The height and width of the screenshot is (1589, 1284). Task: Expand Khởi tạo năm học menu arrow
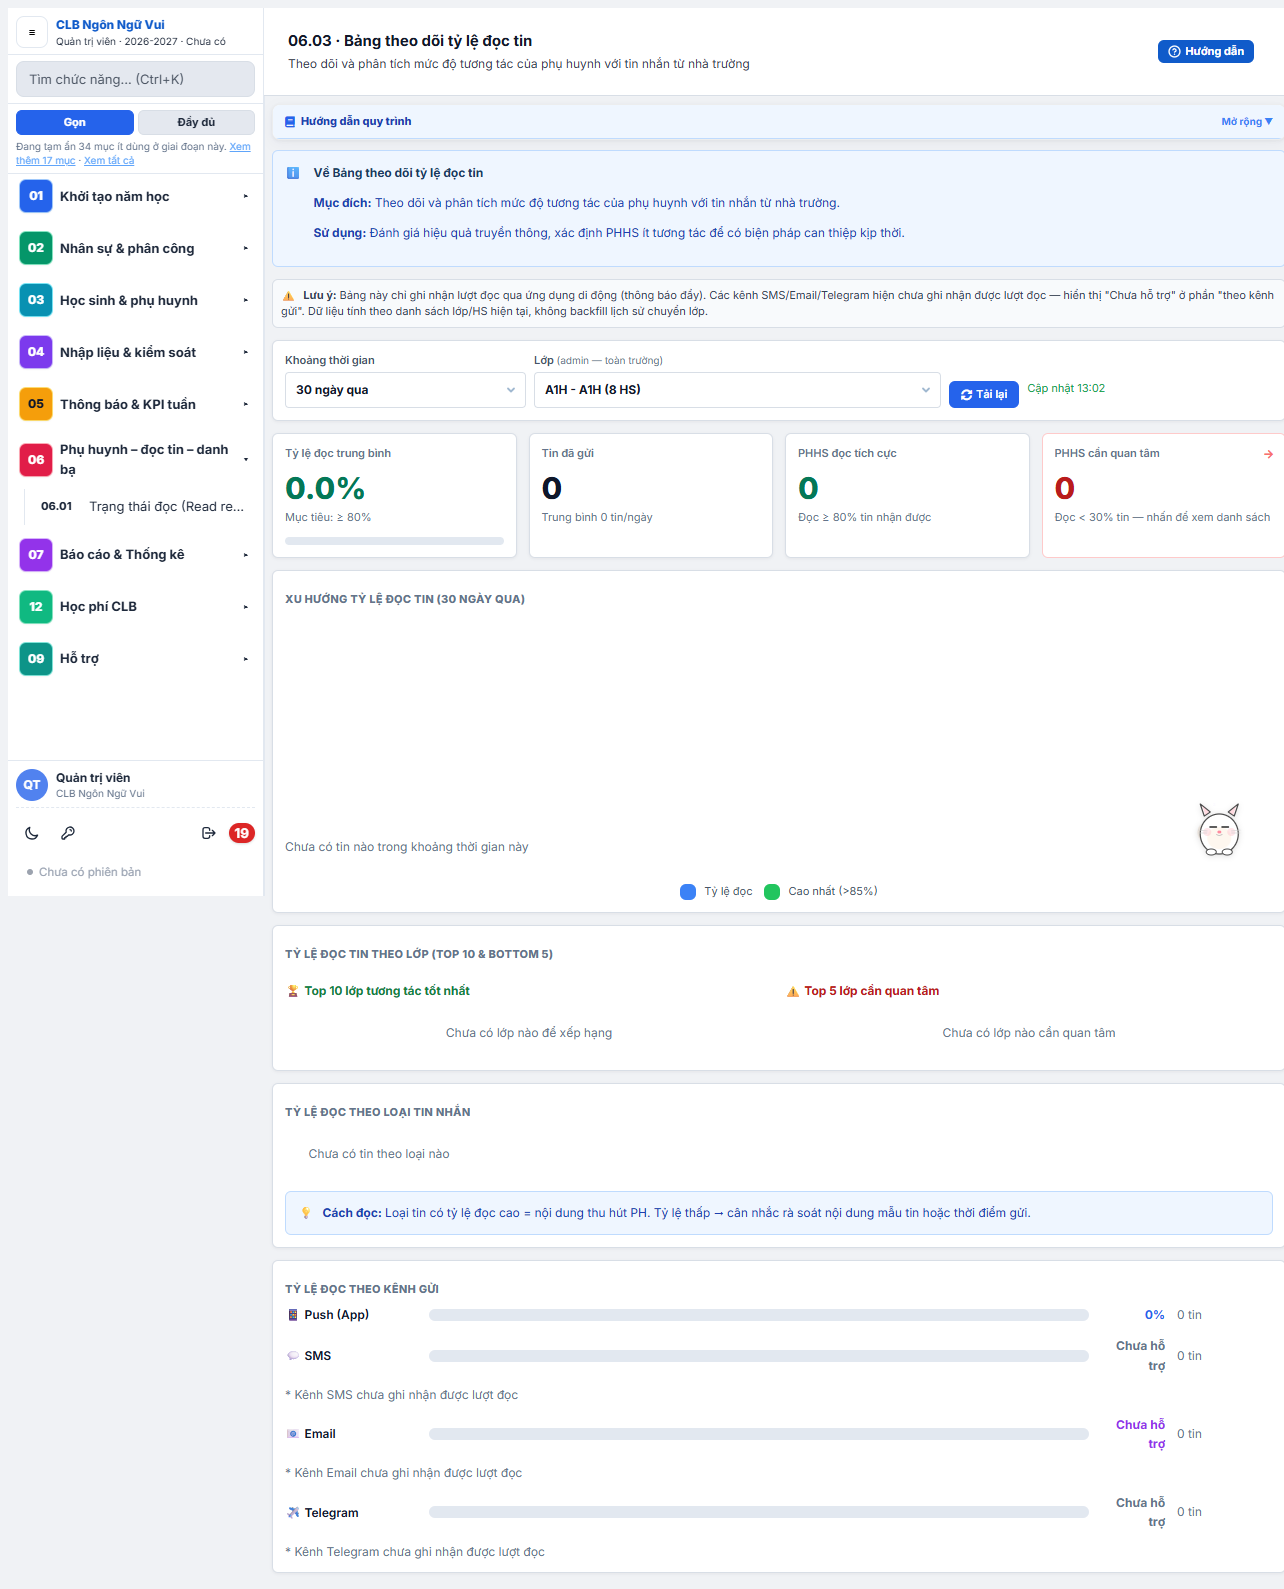(245, 196)
